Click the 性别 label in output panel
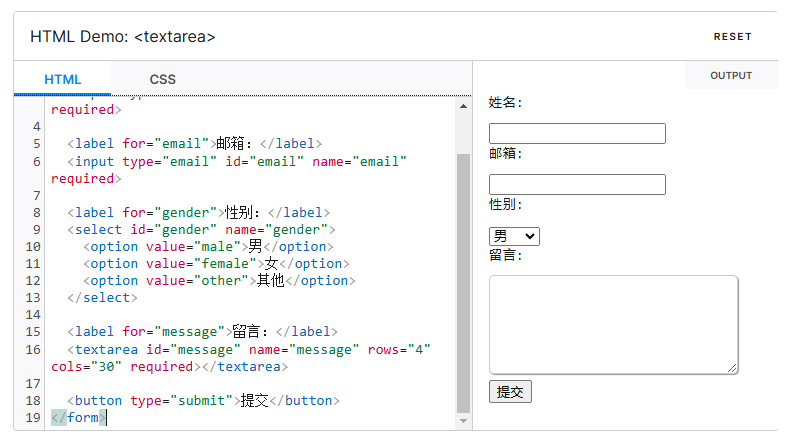This screenshot has height=442, width=794. [505, 204]
